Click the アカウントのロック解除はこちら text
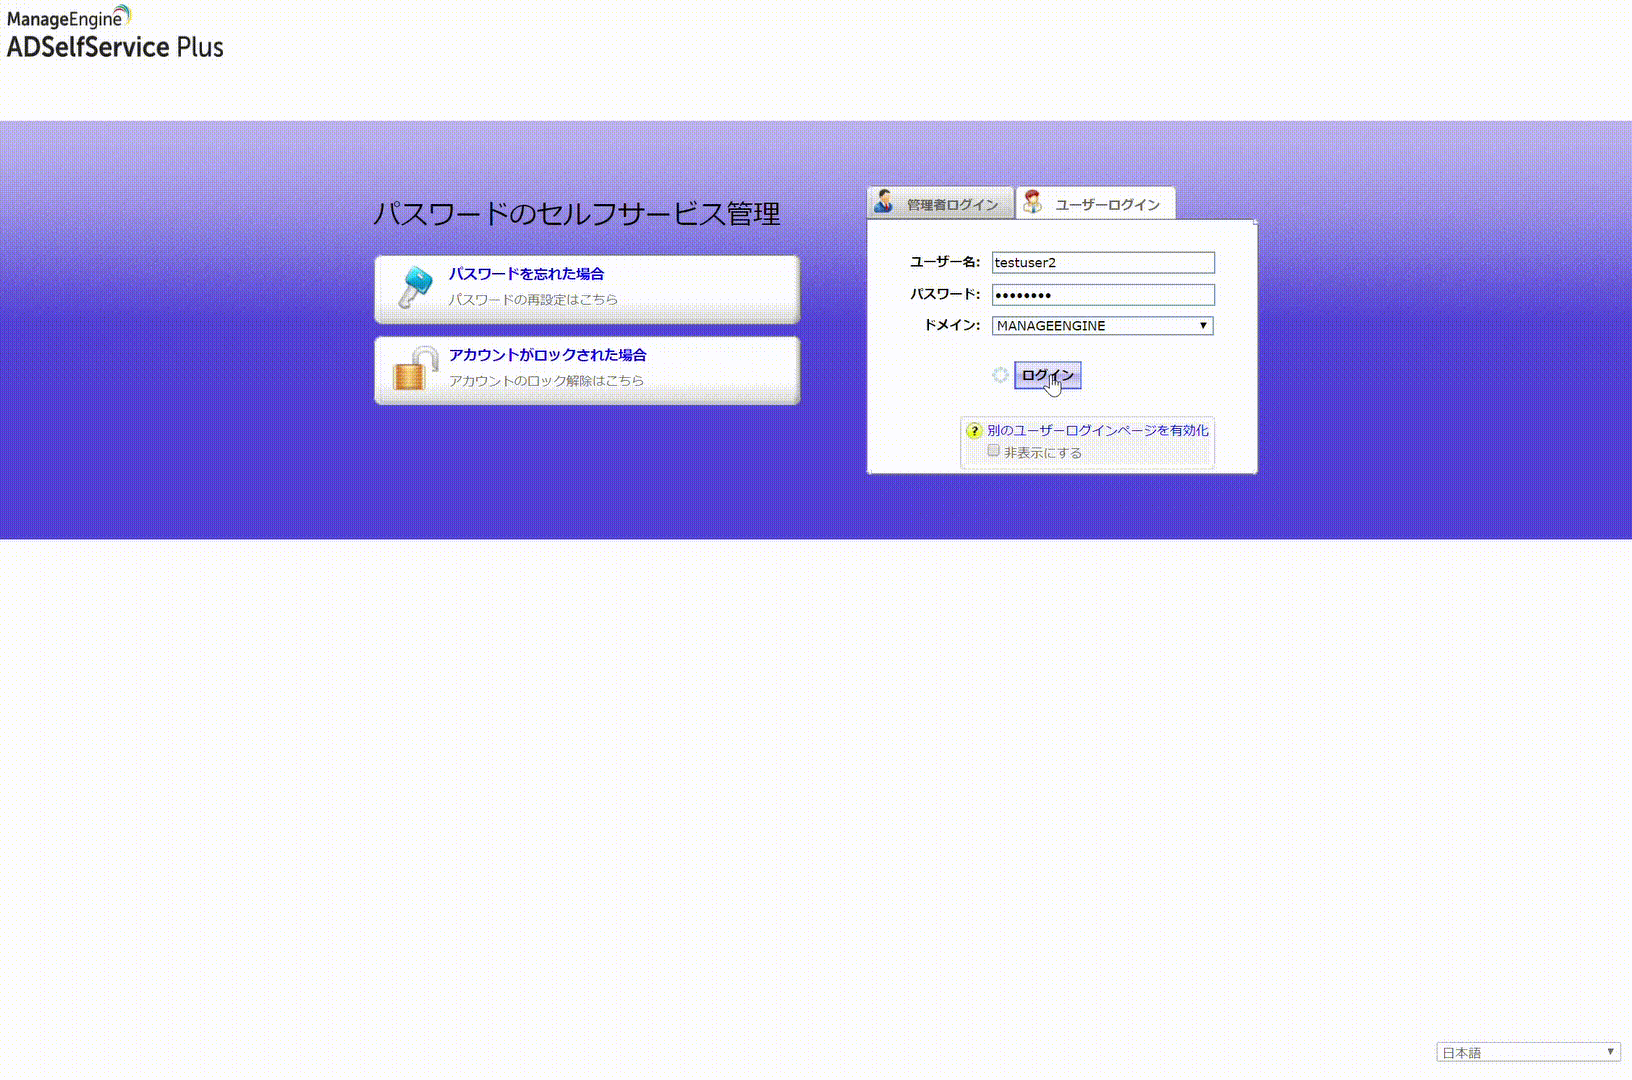Screen dimensions: 1632x1080 point(546,381)
